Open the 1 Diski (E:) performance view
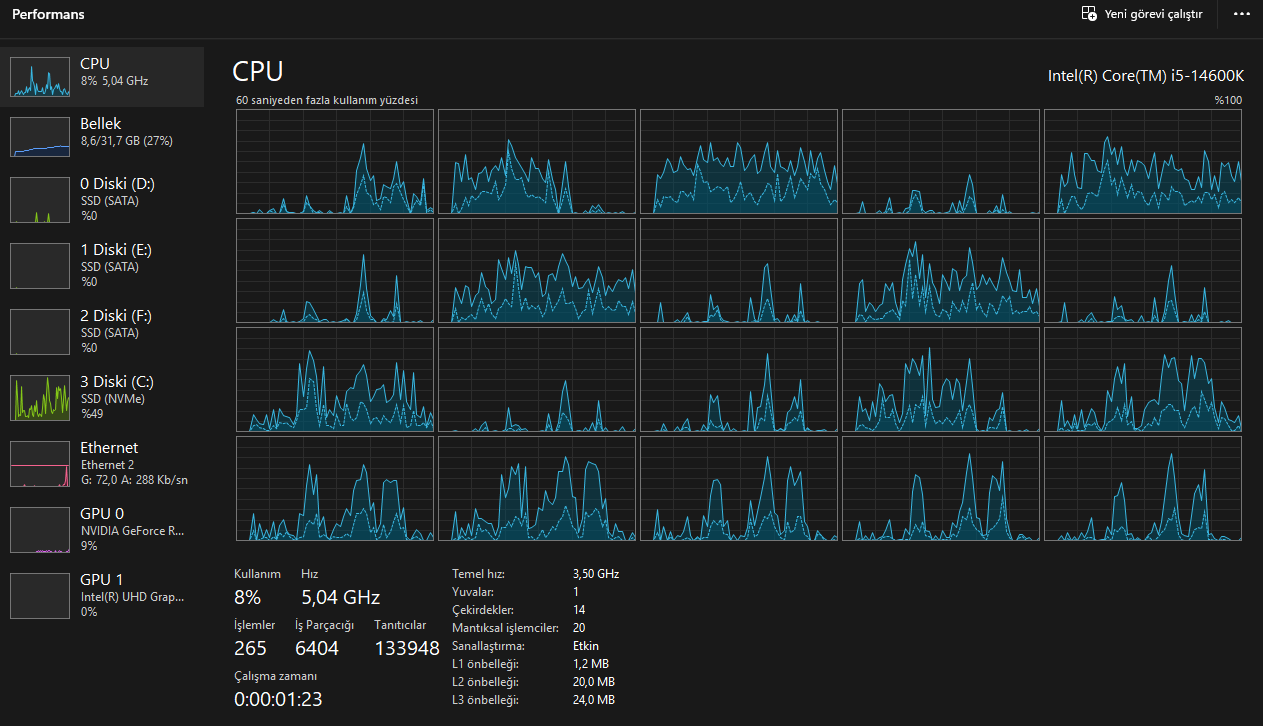The image size is (1263, 726). point(102,265)
